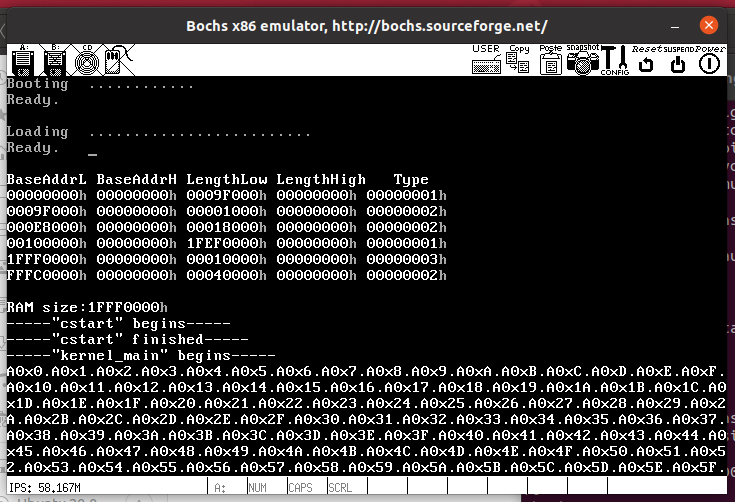Click the Paste clipboard icon
This screenshot has width=735, height=502.
[x=550, y=60]
